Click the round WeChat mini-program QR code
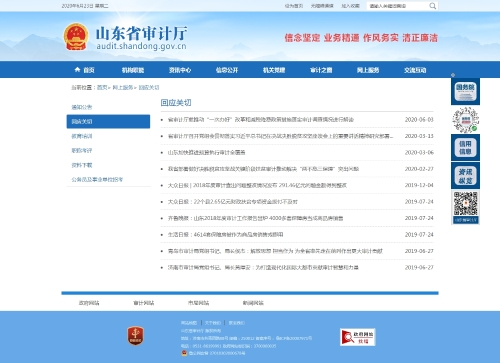Viewport: 500px width, 363px height. tap(465, 120)
